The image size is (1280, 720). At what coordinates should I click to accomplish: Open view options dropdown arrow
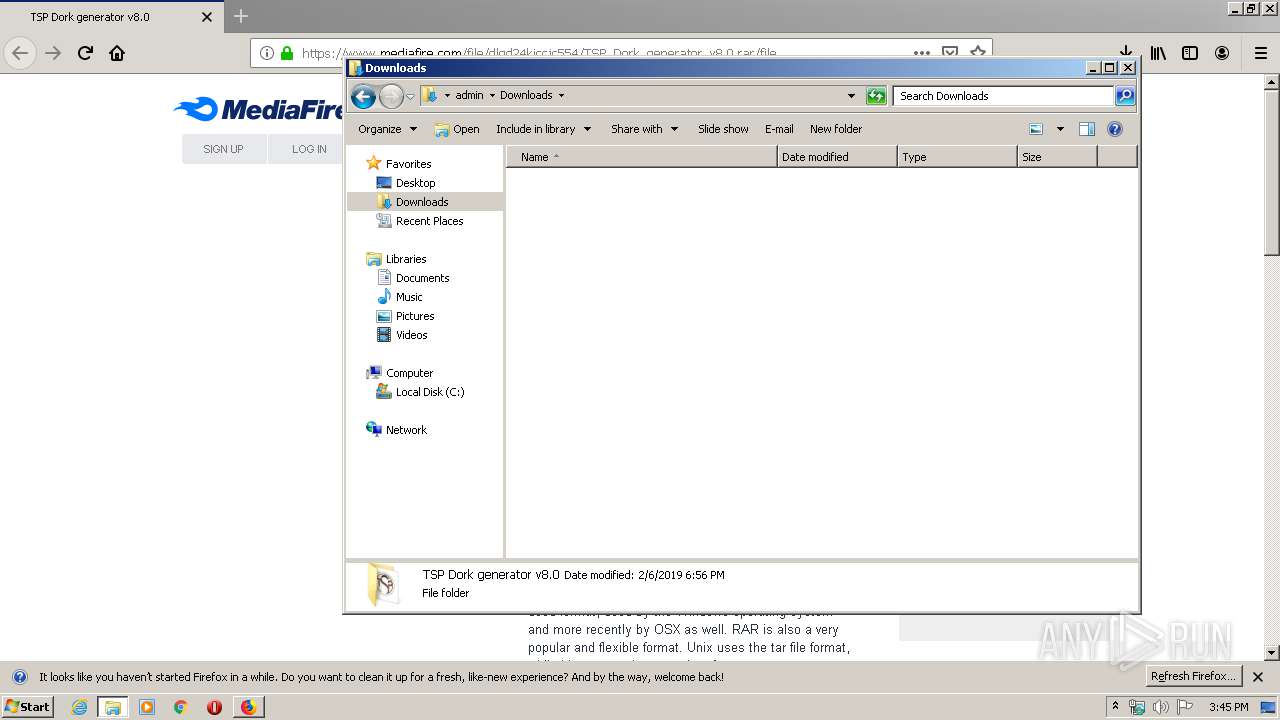point(1060,129)
